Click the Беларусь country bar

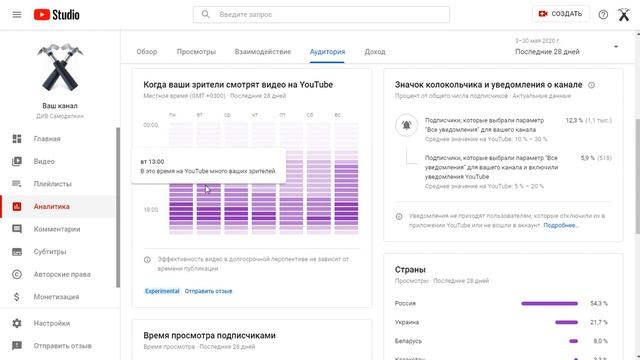[x=573, y=341]
